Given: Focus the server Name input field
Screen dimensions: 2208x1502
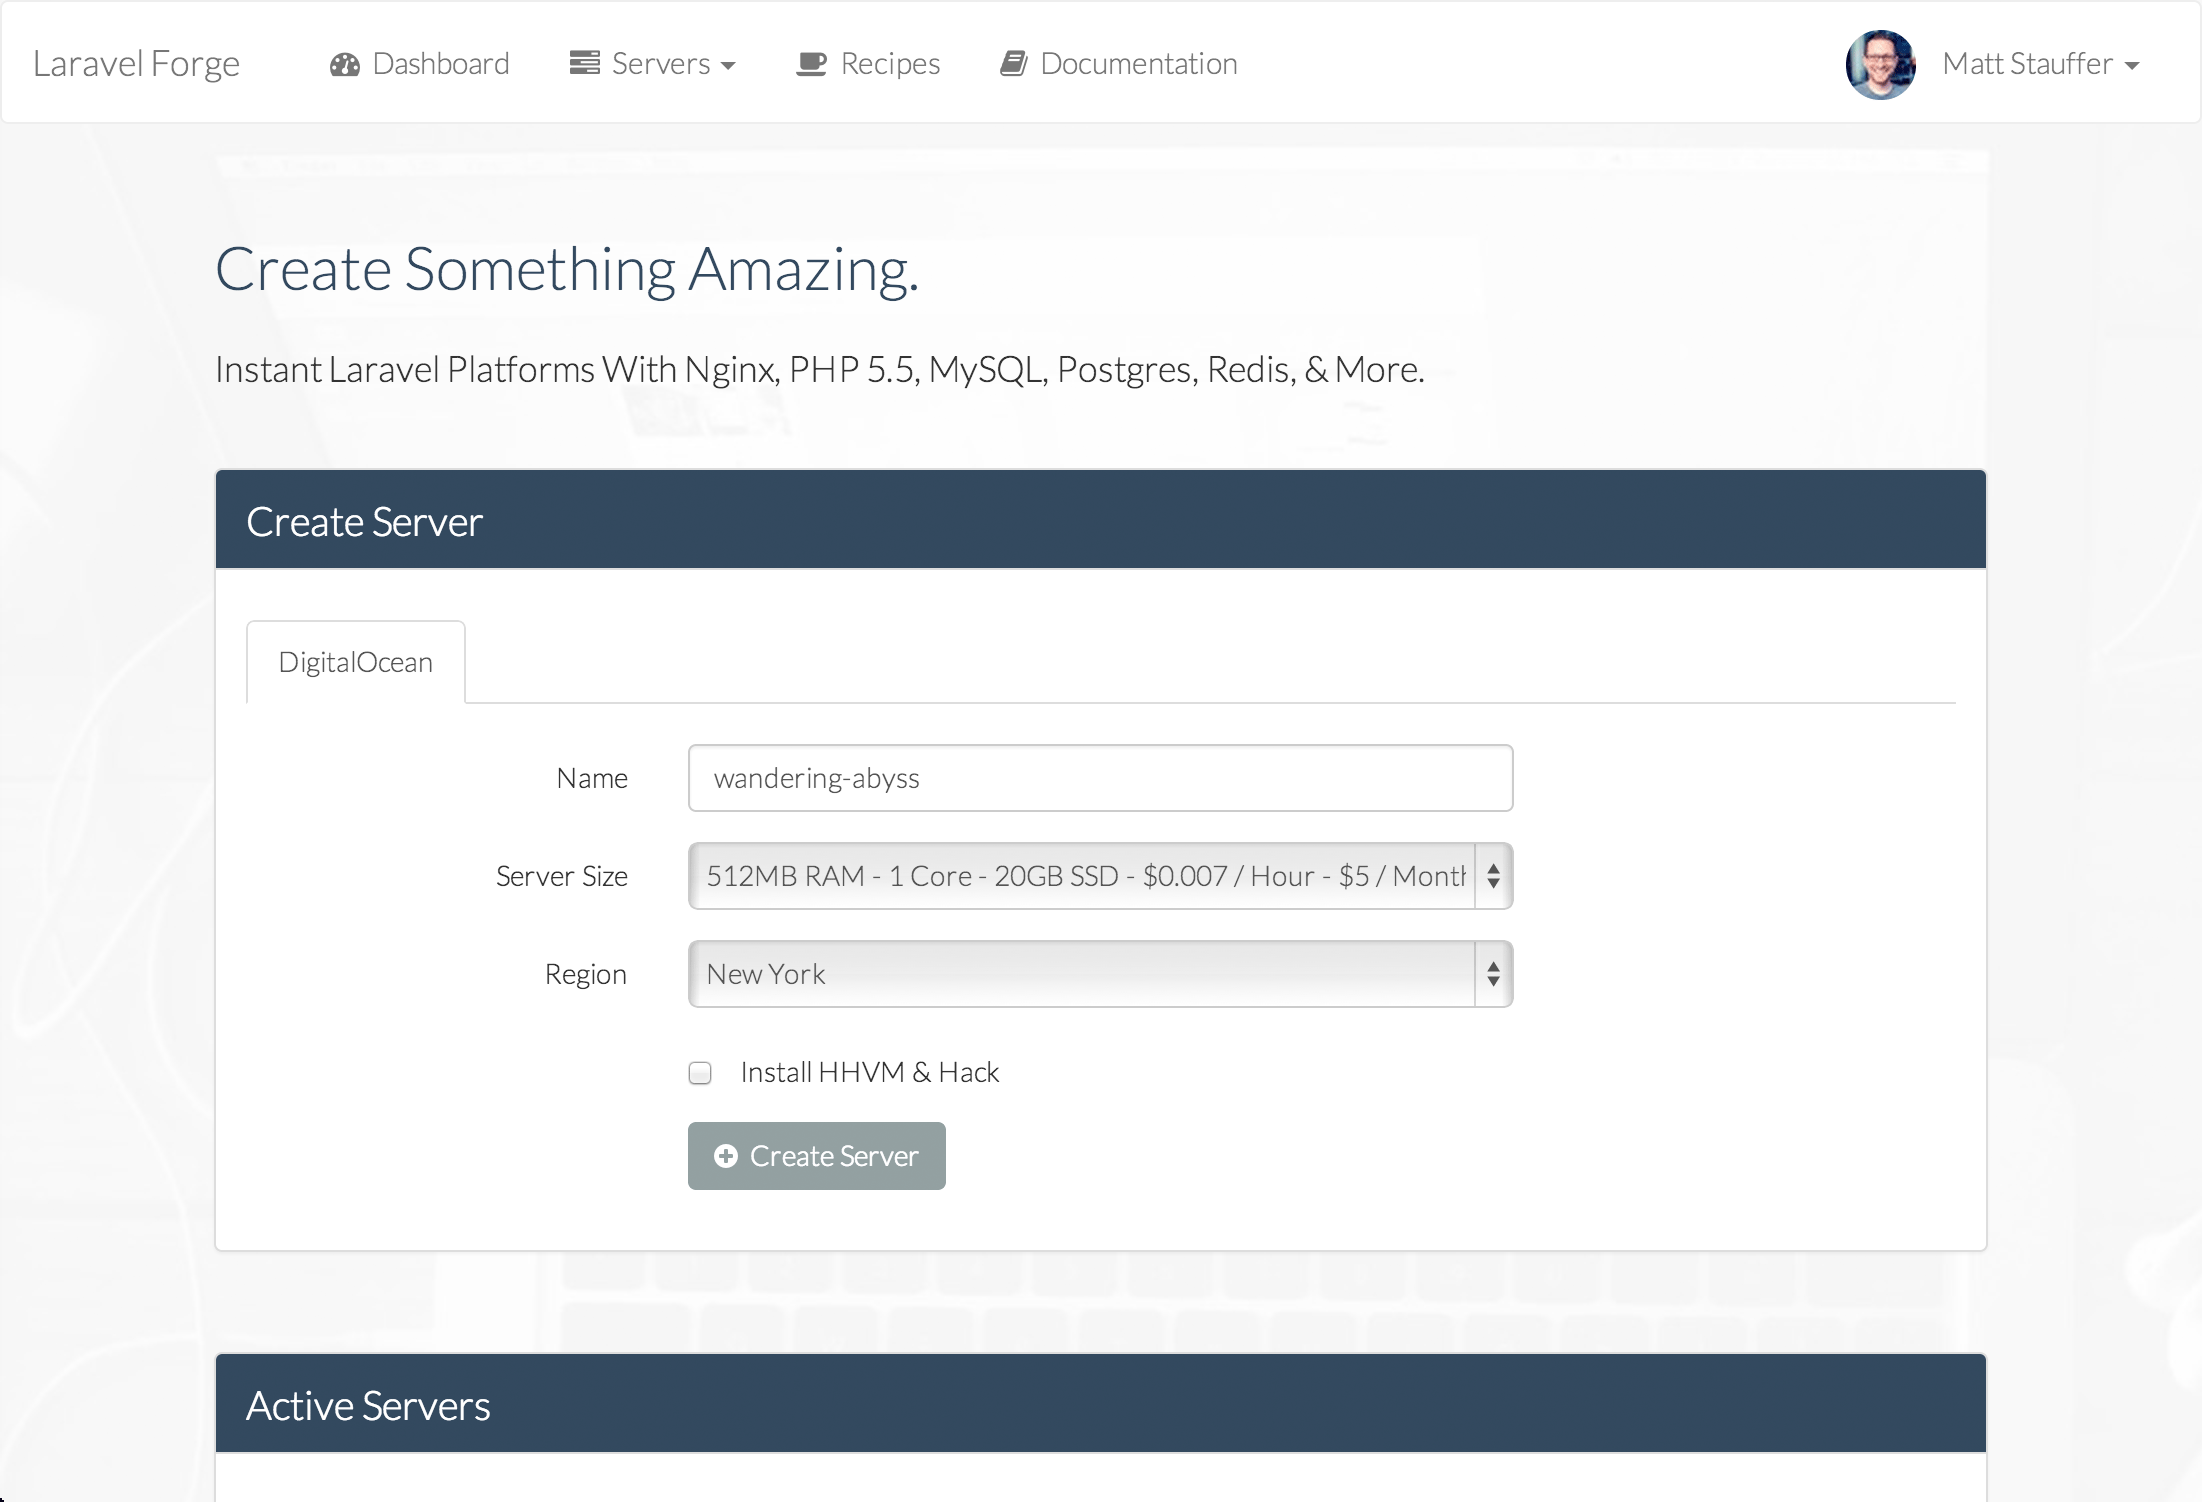Looking at the screenshot, I should point(1100,778).
